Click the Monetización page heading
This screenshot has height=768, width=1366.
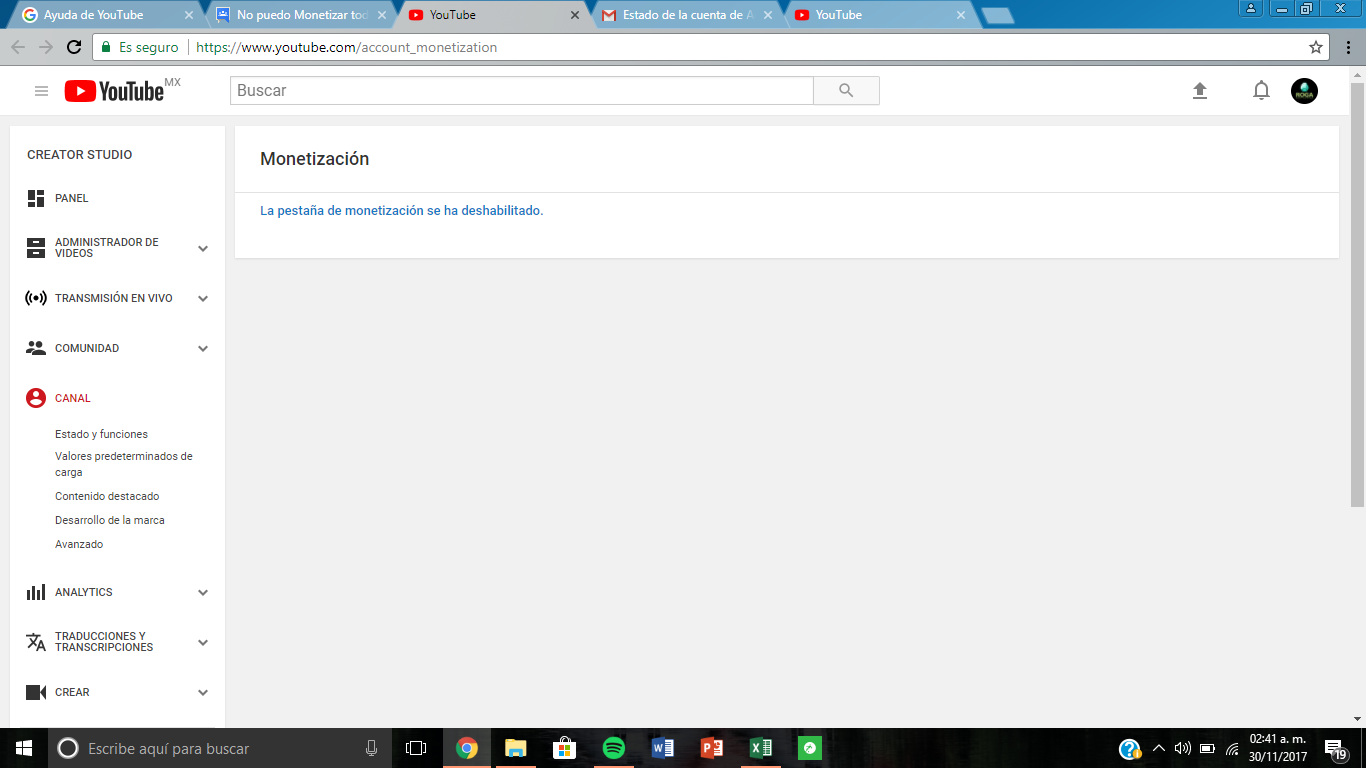pos(315,159)
